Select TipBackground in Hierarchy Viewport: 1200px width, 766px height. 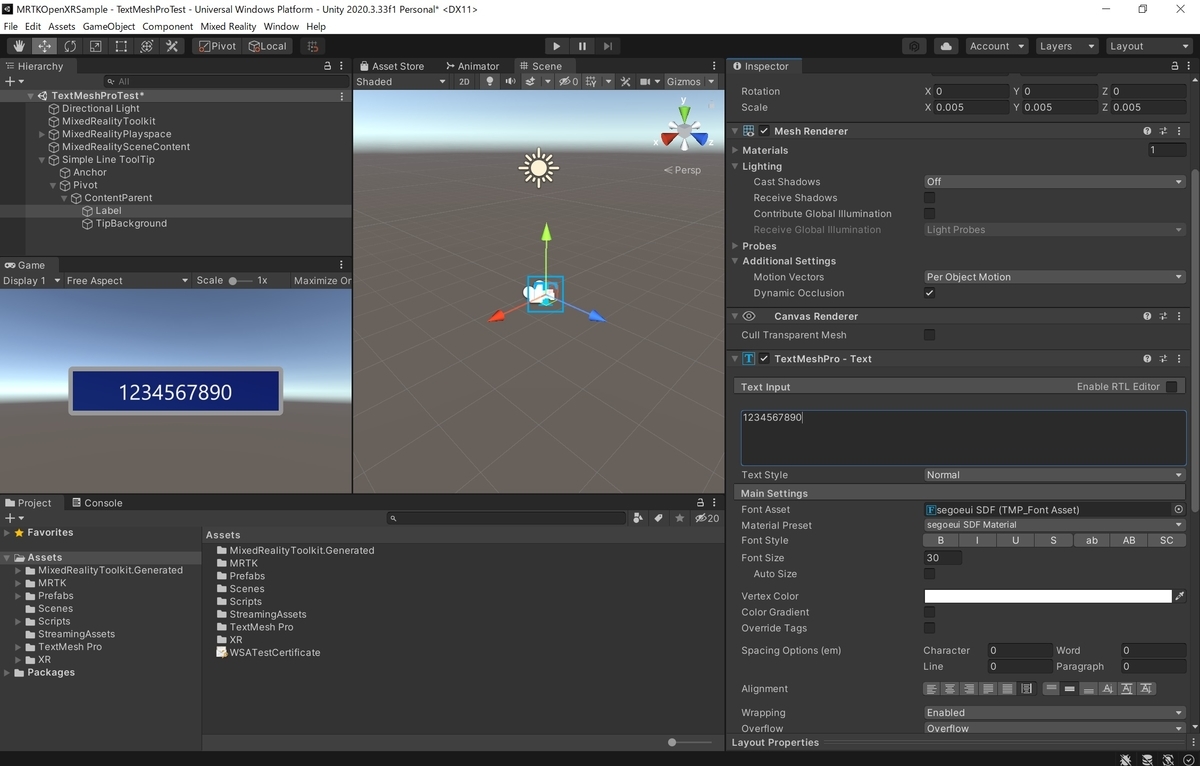(131, 224)
